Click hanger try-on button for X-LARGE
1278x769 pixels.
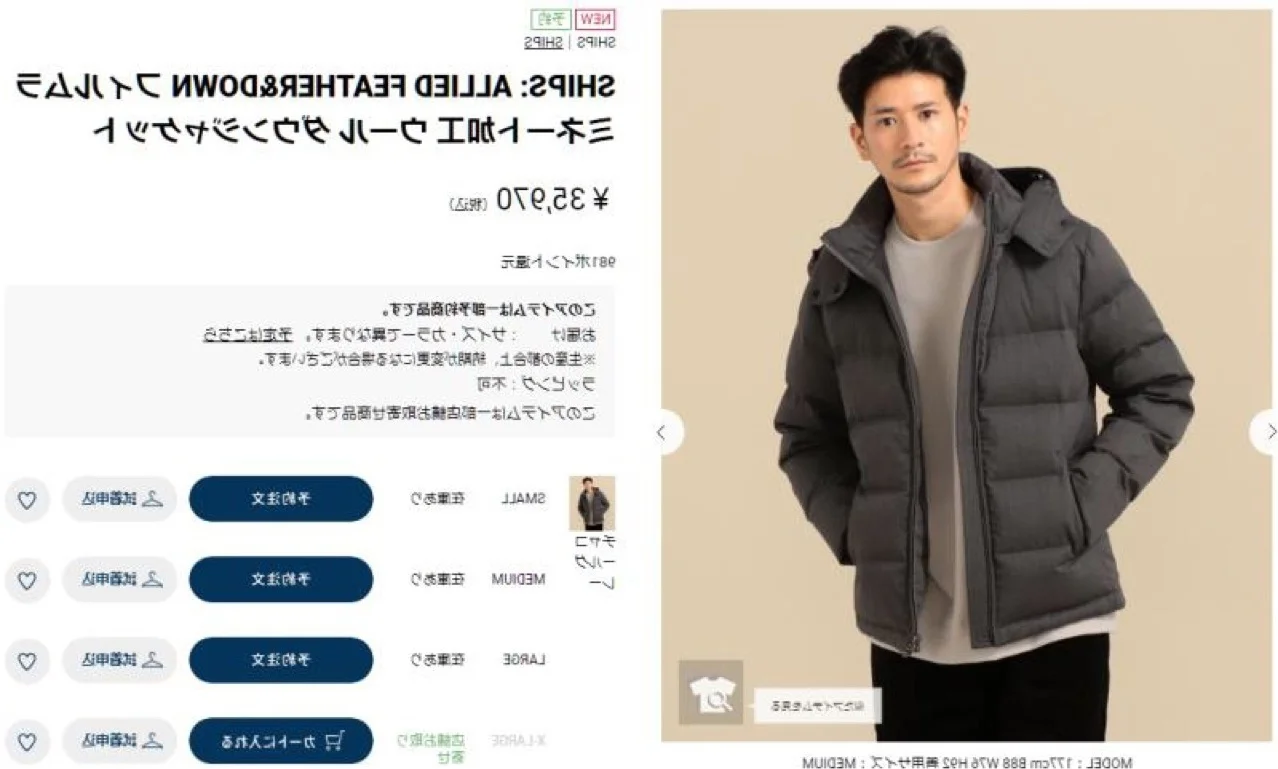120,742
